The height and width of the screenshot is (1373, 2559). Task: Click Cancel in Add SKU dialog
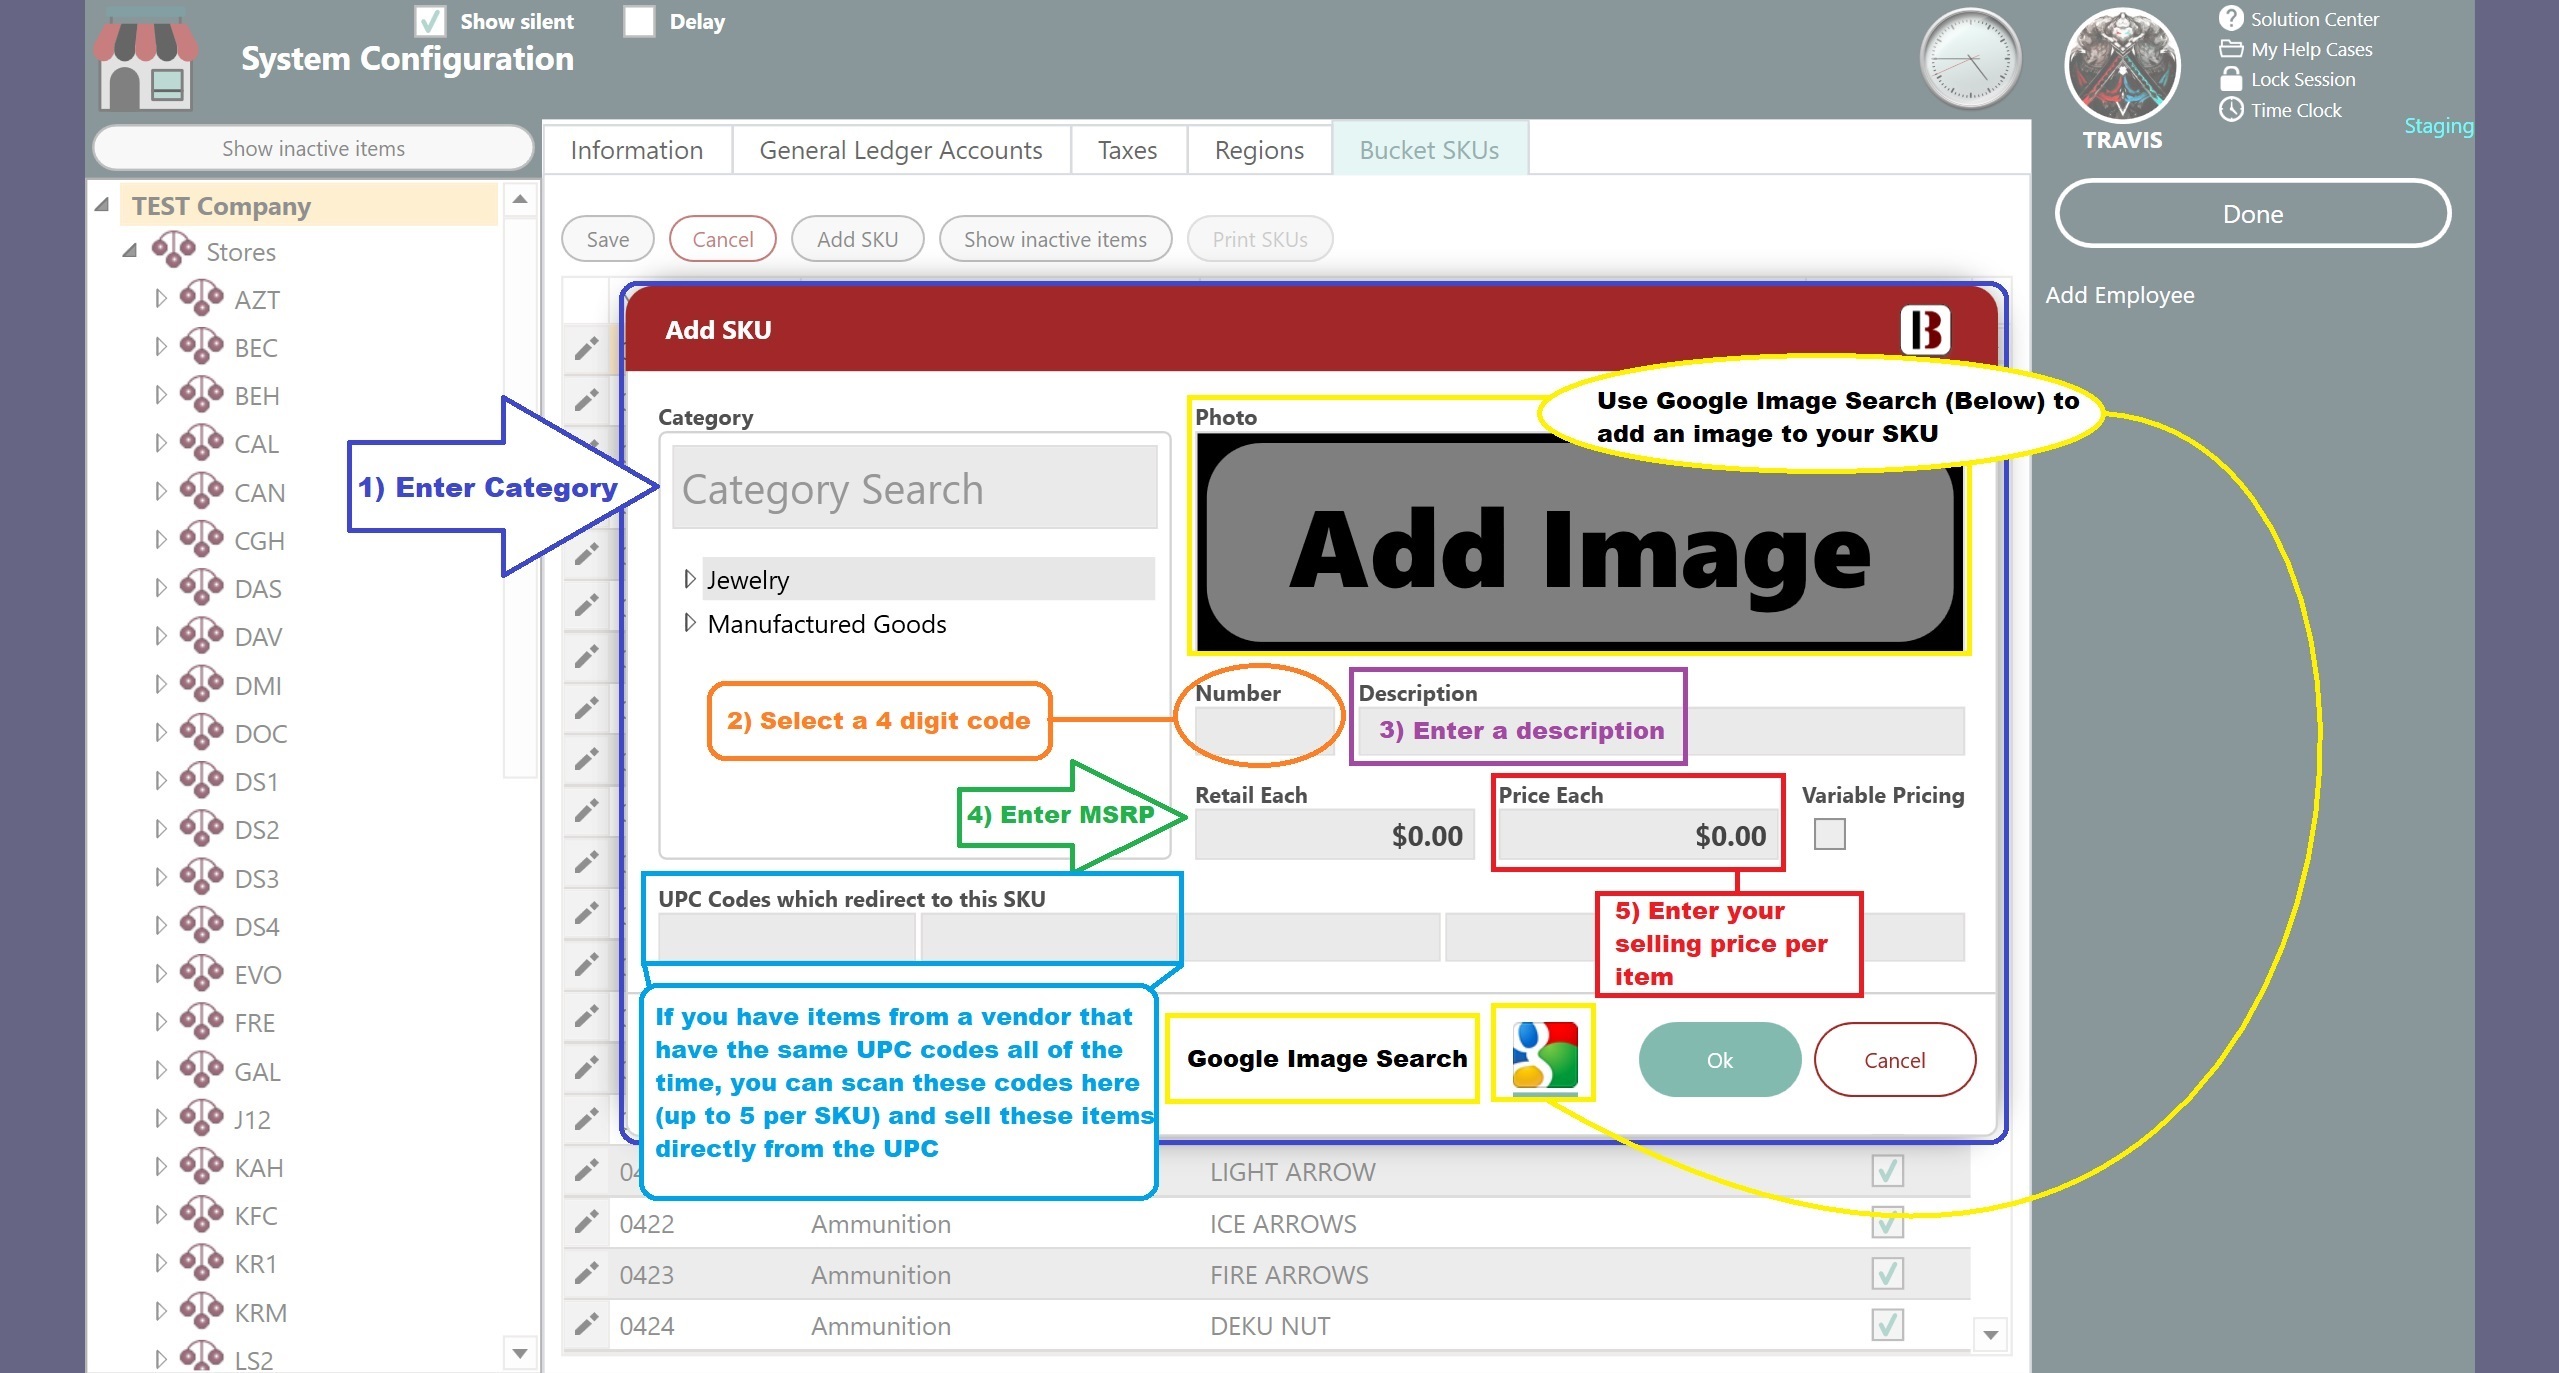[x=1894, y=1059]
